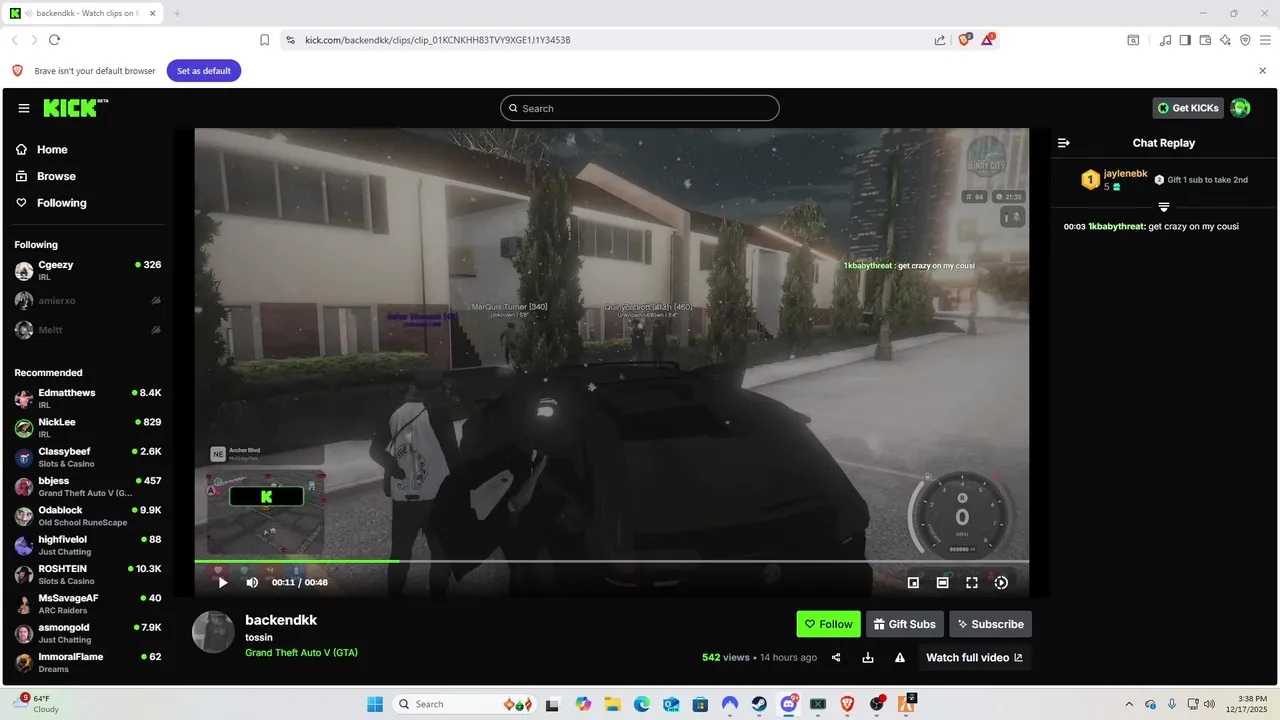Image resolution: width=1280 pixels, height=720 pixels.
Task: Click the Gift Subs button
Action: [x=904, y=624]
